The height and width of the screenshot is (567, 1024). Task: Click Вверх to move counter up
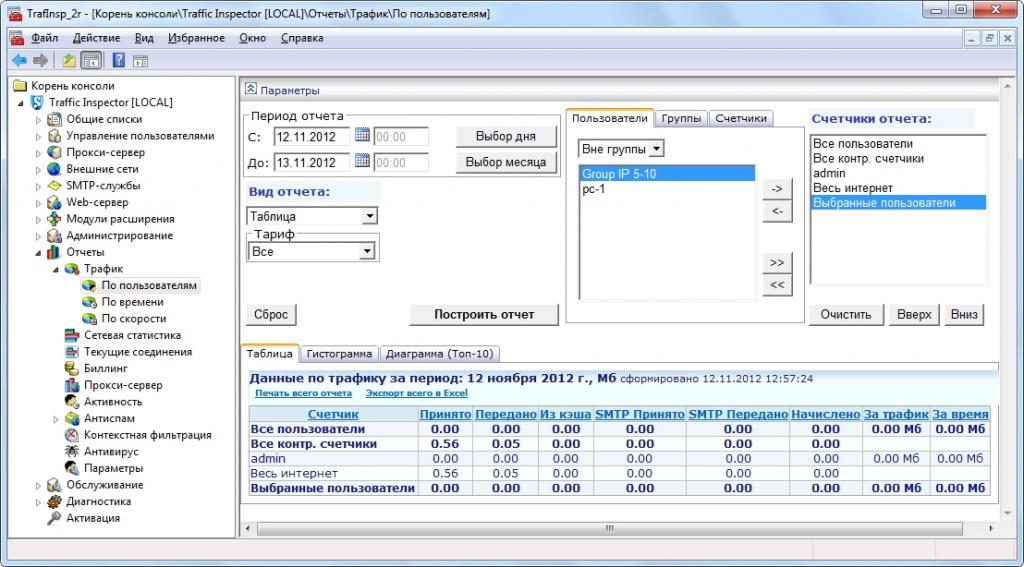[914, 314]
